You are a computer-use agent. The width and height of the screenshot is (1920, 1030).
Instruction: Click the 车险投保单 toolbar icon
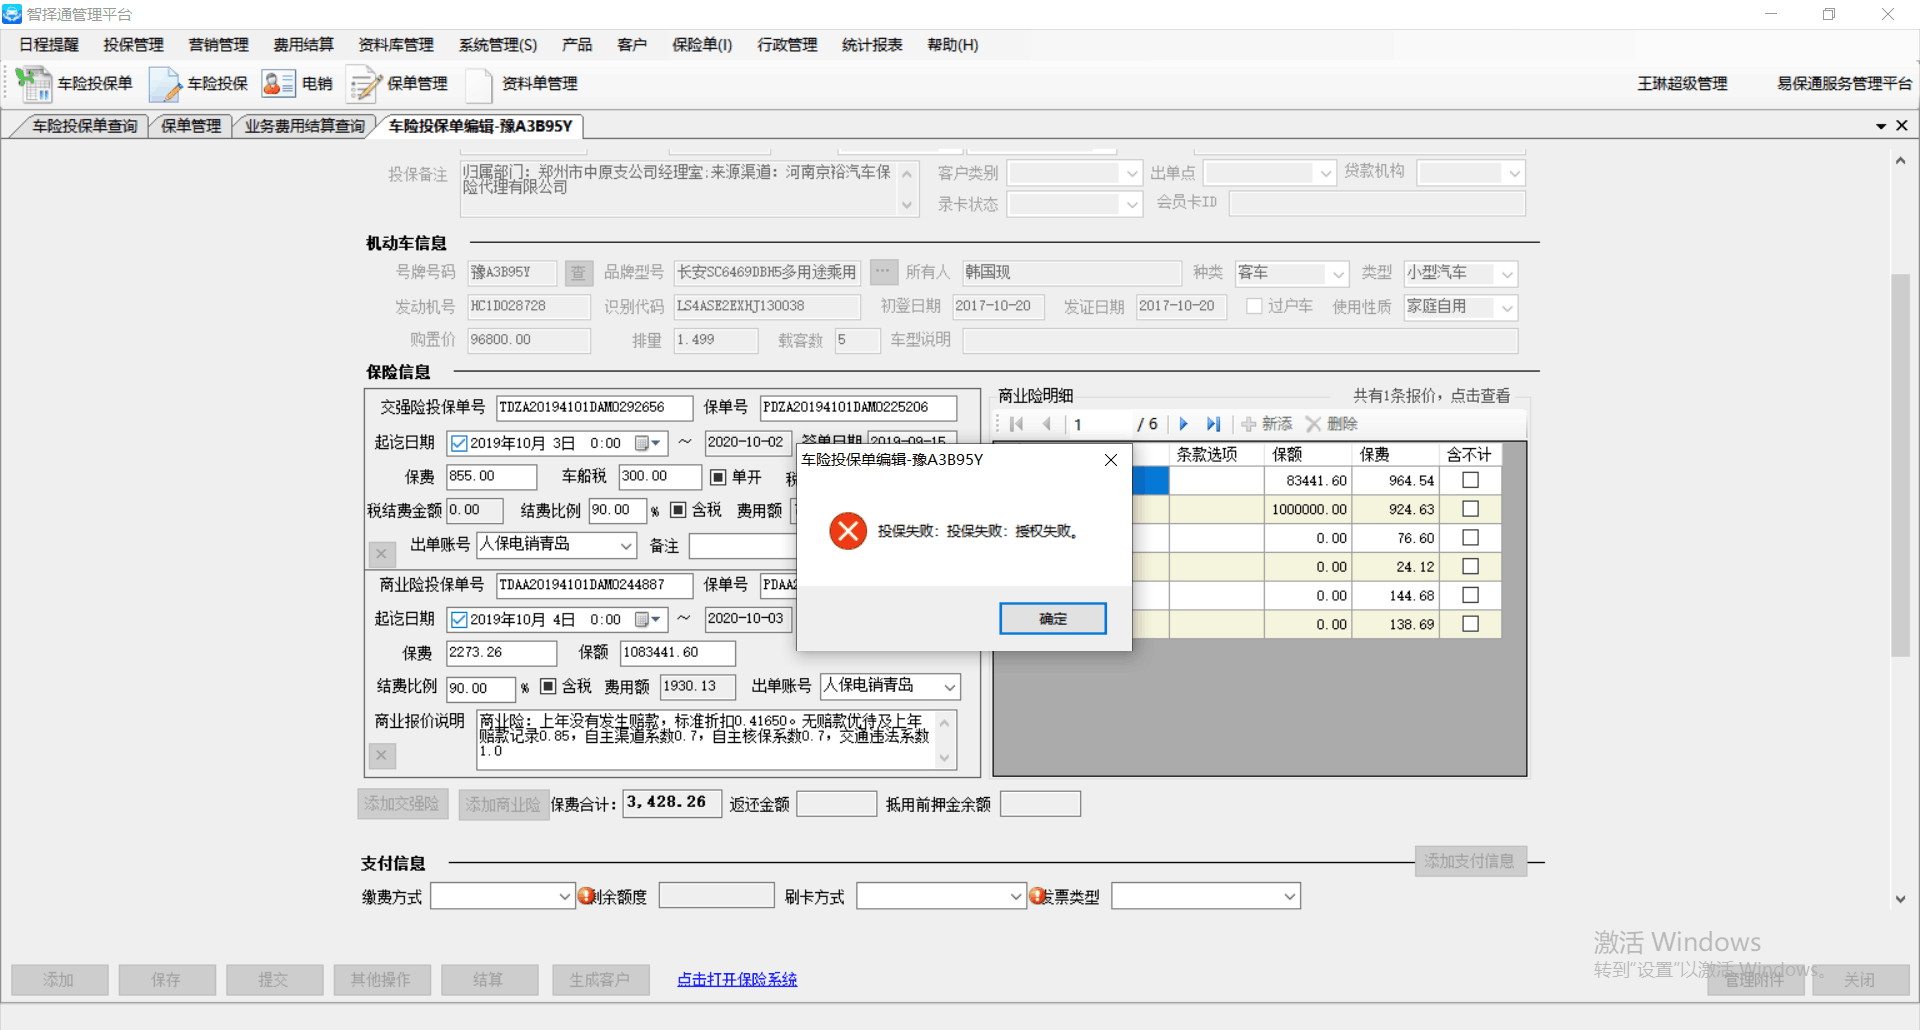(x=34, y=84)
